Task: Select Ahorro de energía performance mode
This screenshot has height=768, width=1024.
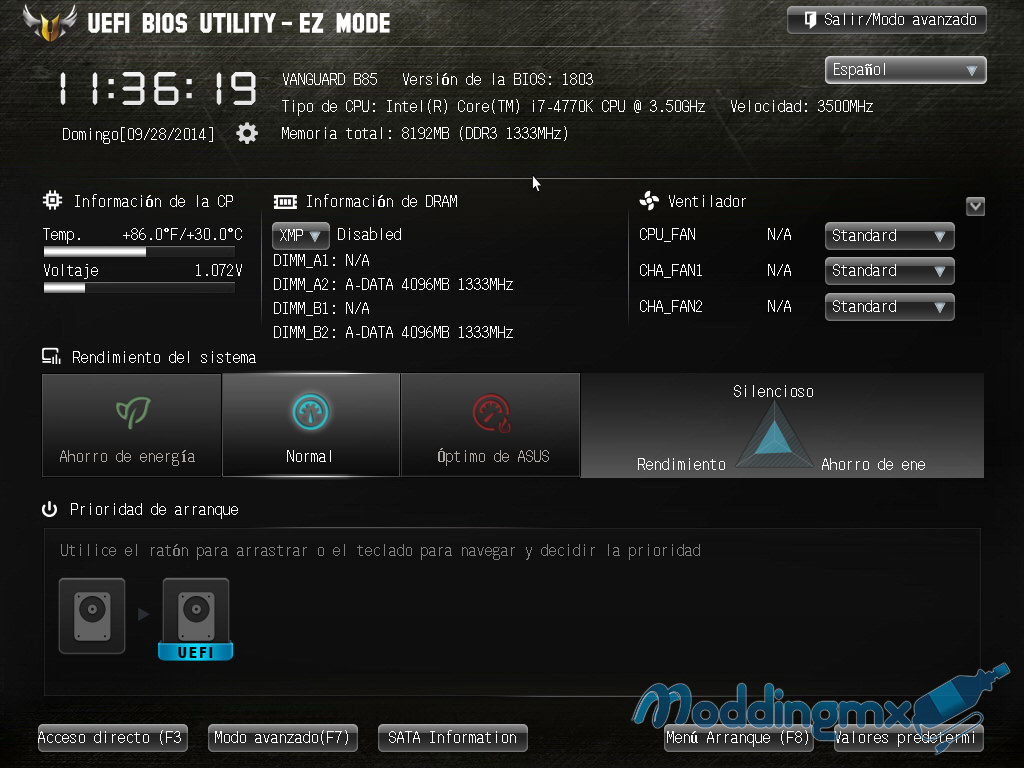Action: (x=132, y=425)
